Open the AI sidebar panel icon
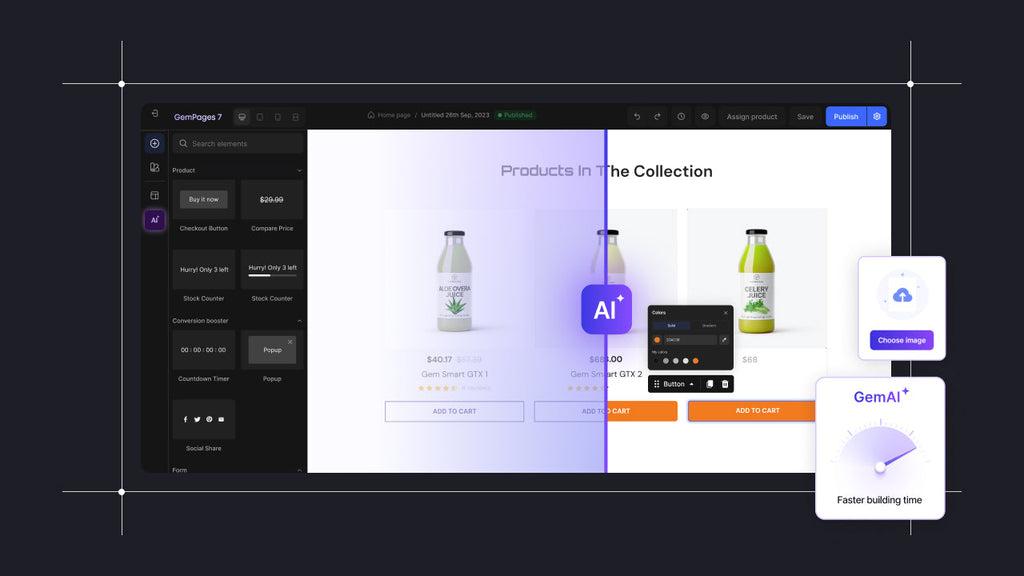This screenshot has height=576, width=1024. click(x=154, y=220)
